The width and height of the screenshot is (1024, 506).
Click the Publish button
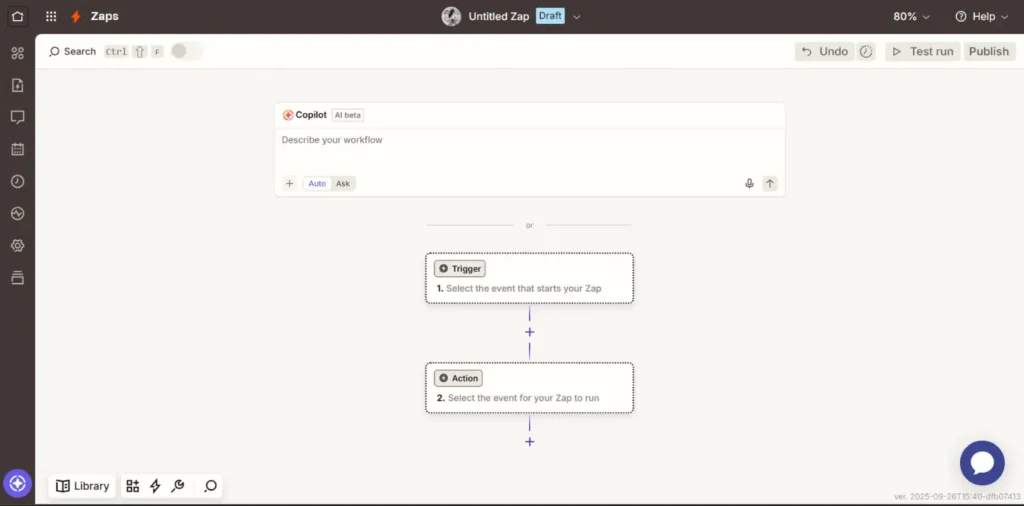click(x=988, y=51)
